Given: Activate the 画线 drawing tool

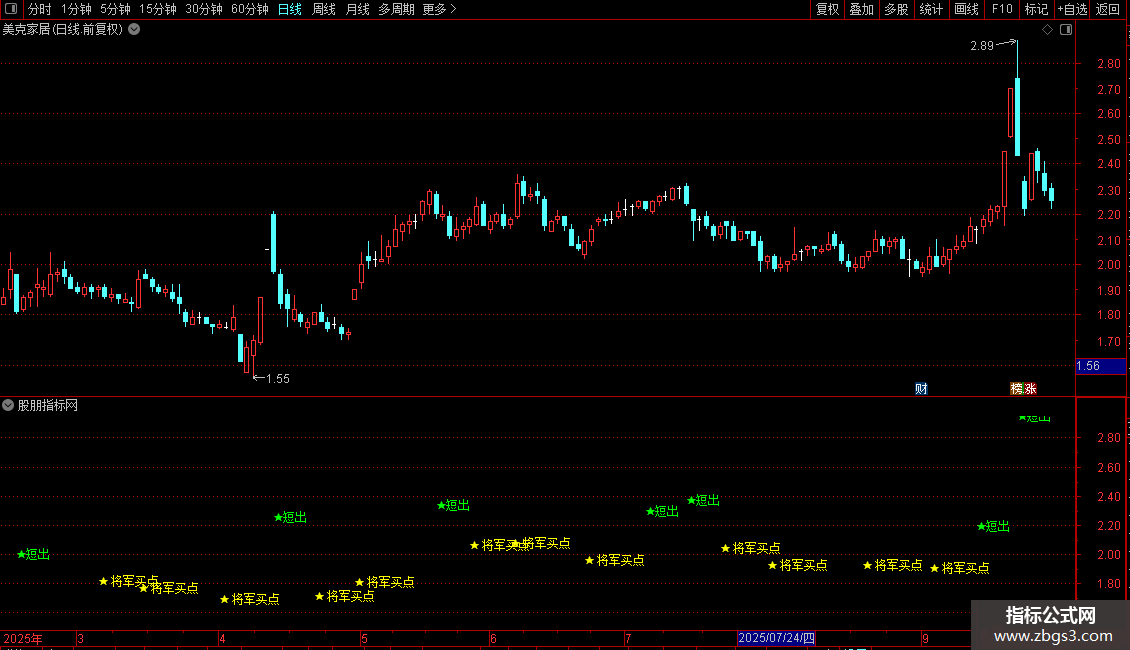Looking at the screenshot, I should tap(966, 9).
